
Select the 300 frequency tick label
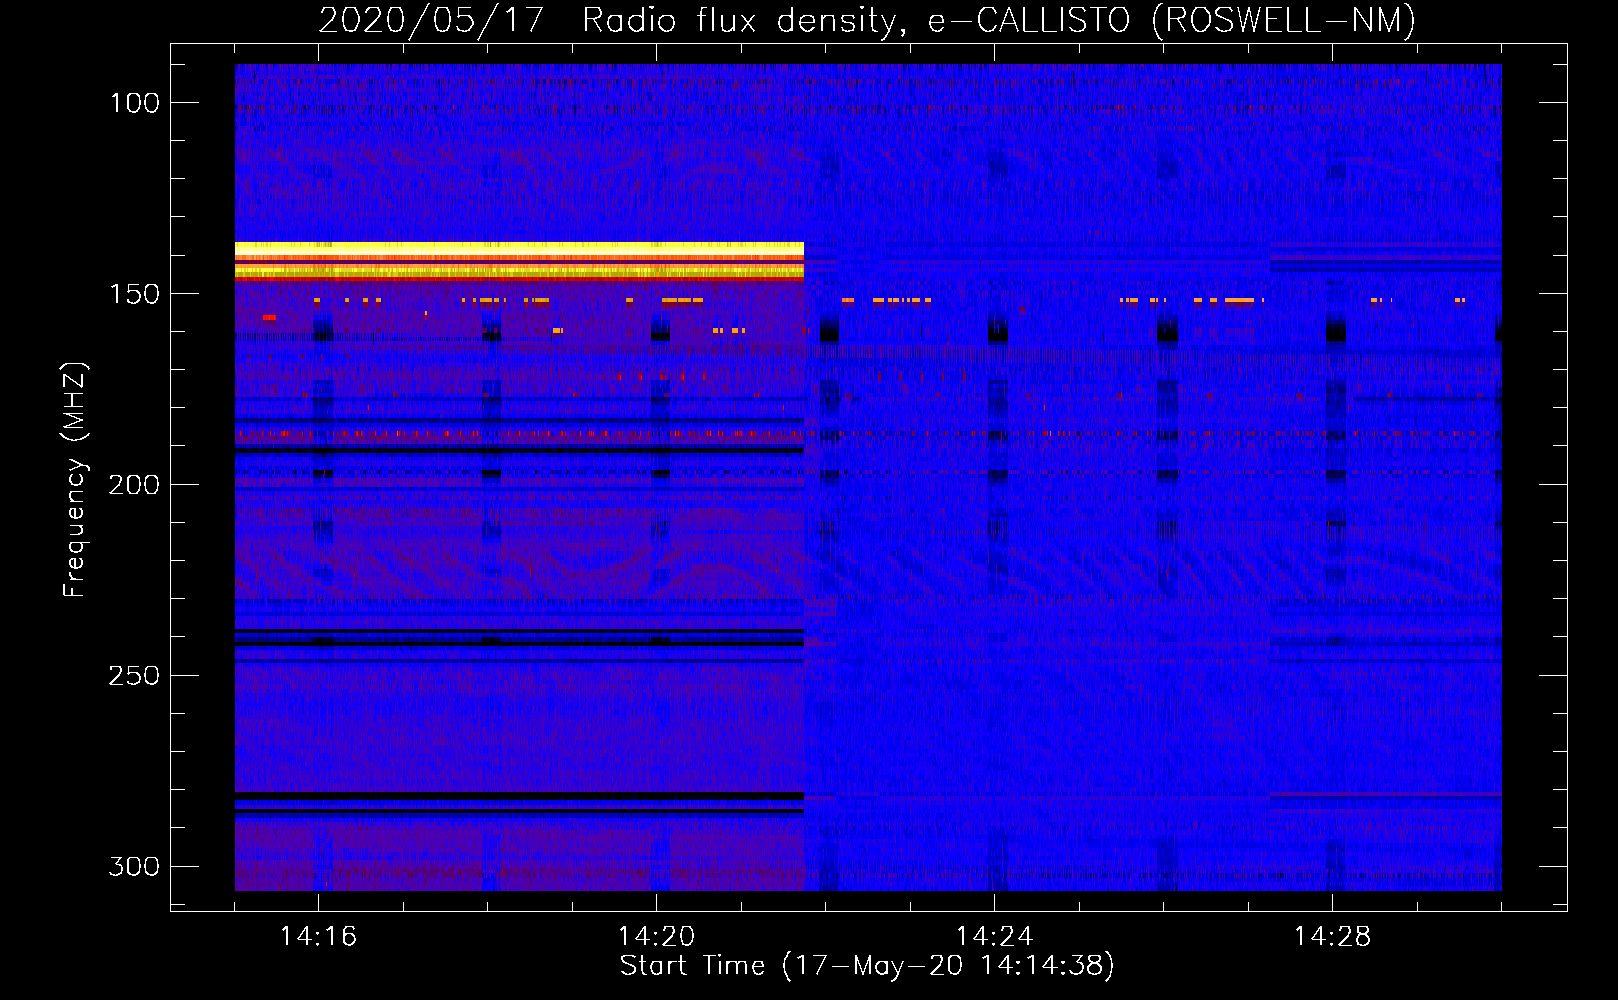point(134,866)
